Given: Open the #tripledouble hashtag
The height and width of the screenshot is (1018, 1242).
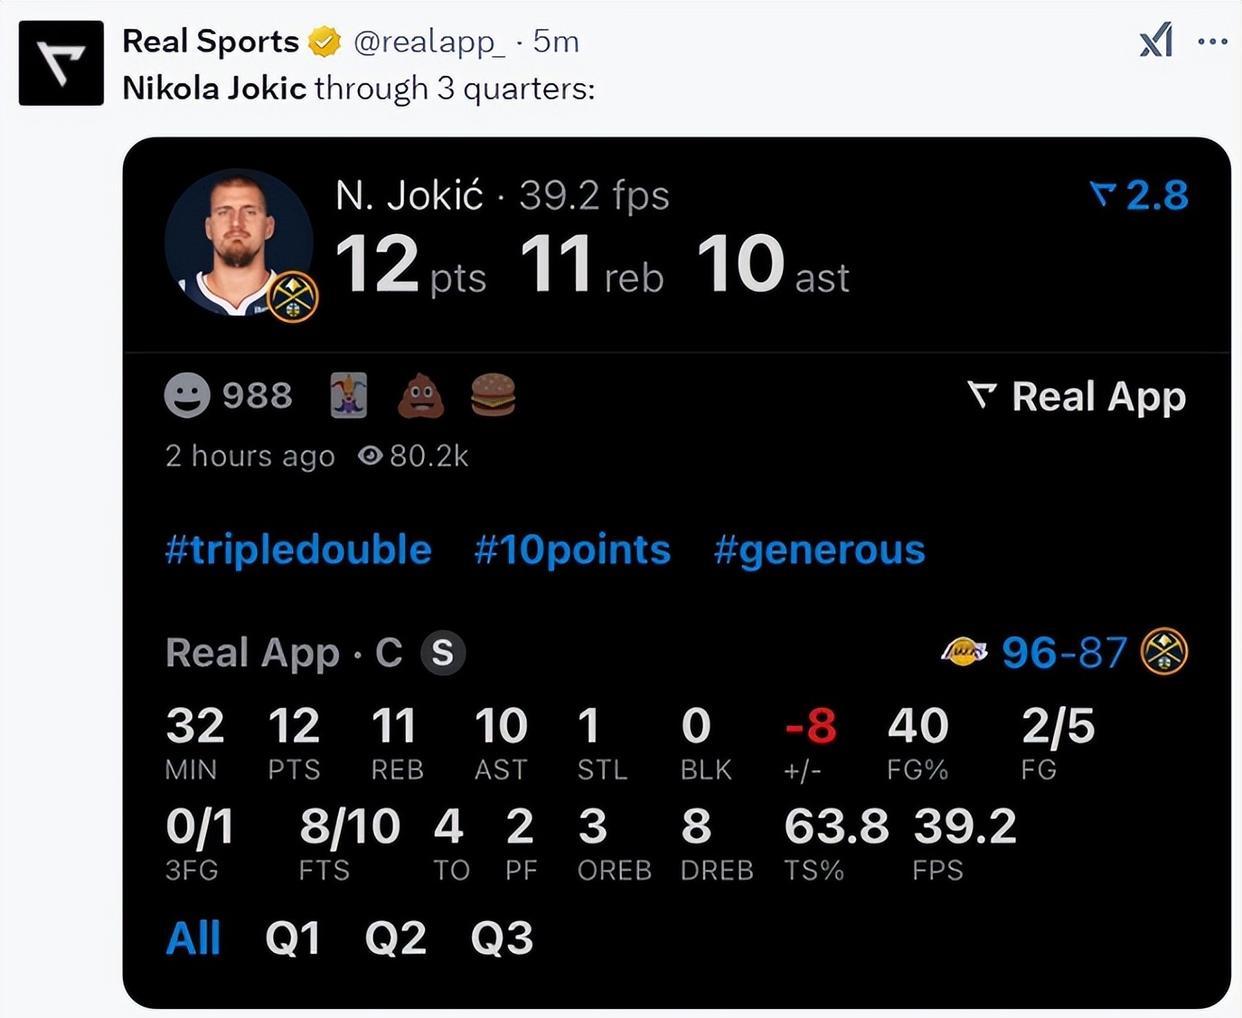Looking at the screenshot, I should (298, 550).
